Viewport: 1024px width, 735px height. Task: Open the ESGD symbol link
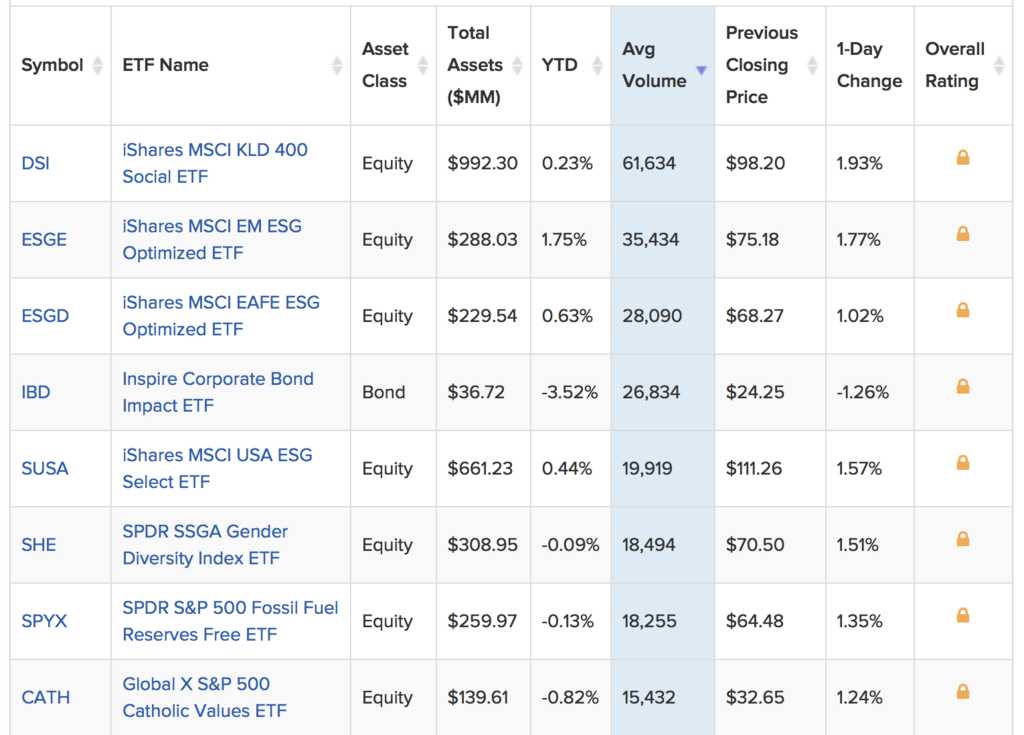(x=45, y=316)
